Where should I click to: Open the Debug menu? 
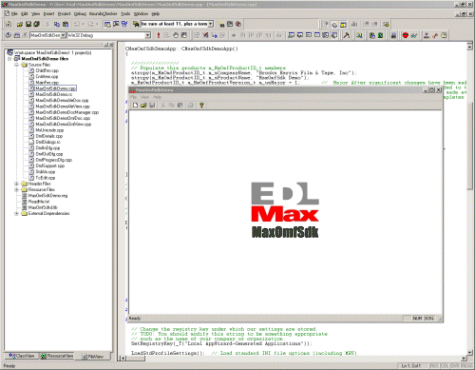80,14
